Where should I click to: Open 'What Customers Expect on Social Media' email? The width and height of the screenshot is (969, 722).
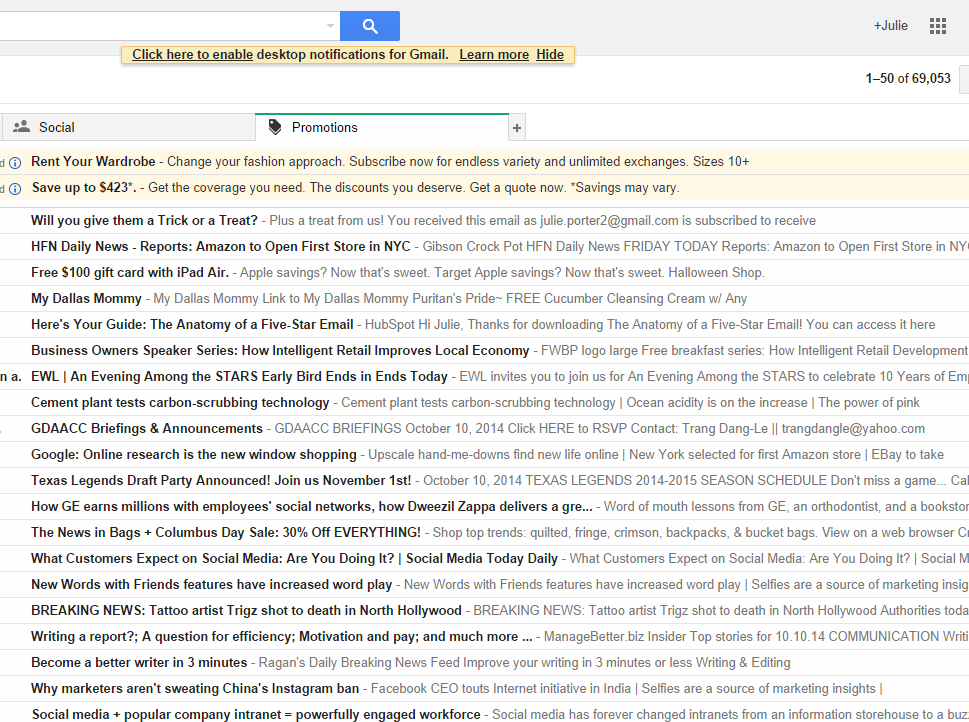coord(484,558)
